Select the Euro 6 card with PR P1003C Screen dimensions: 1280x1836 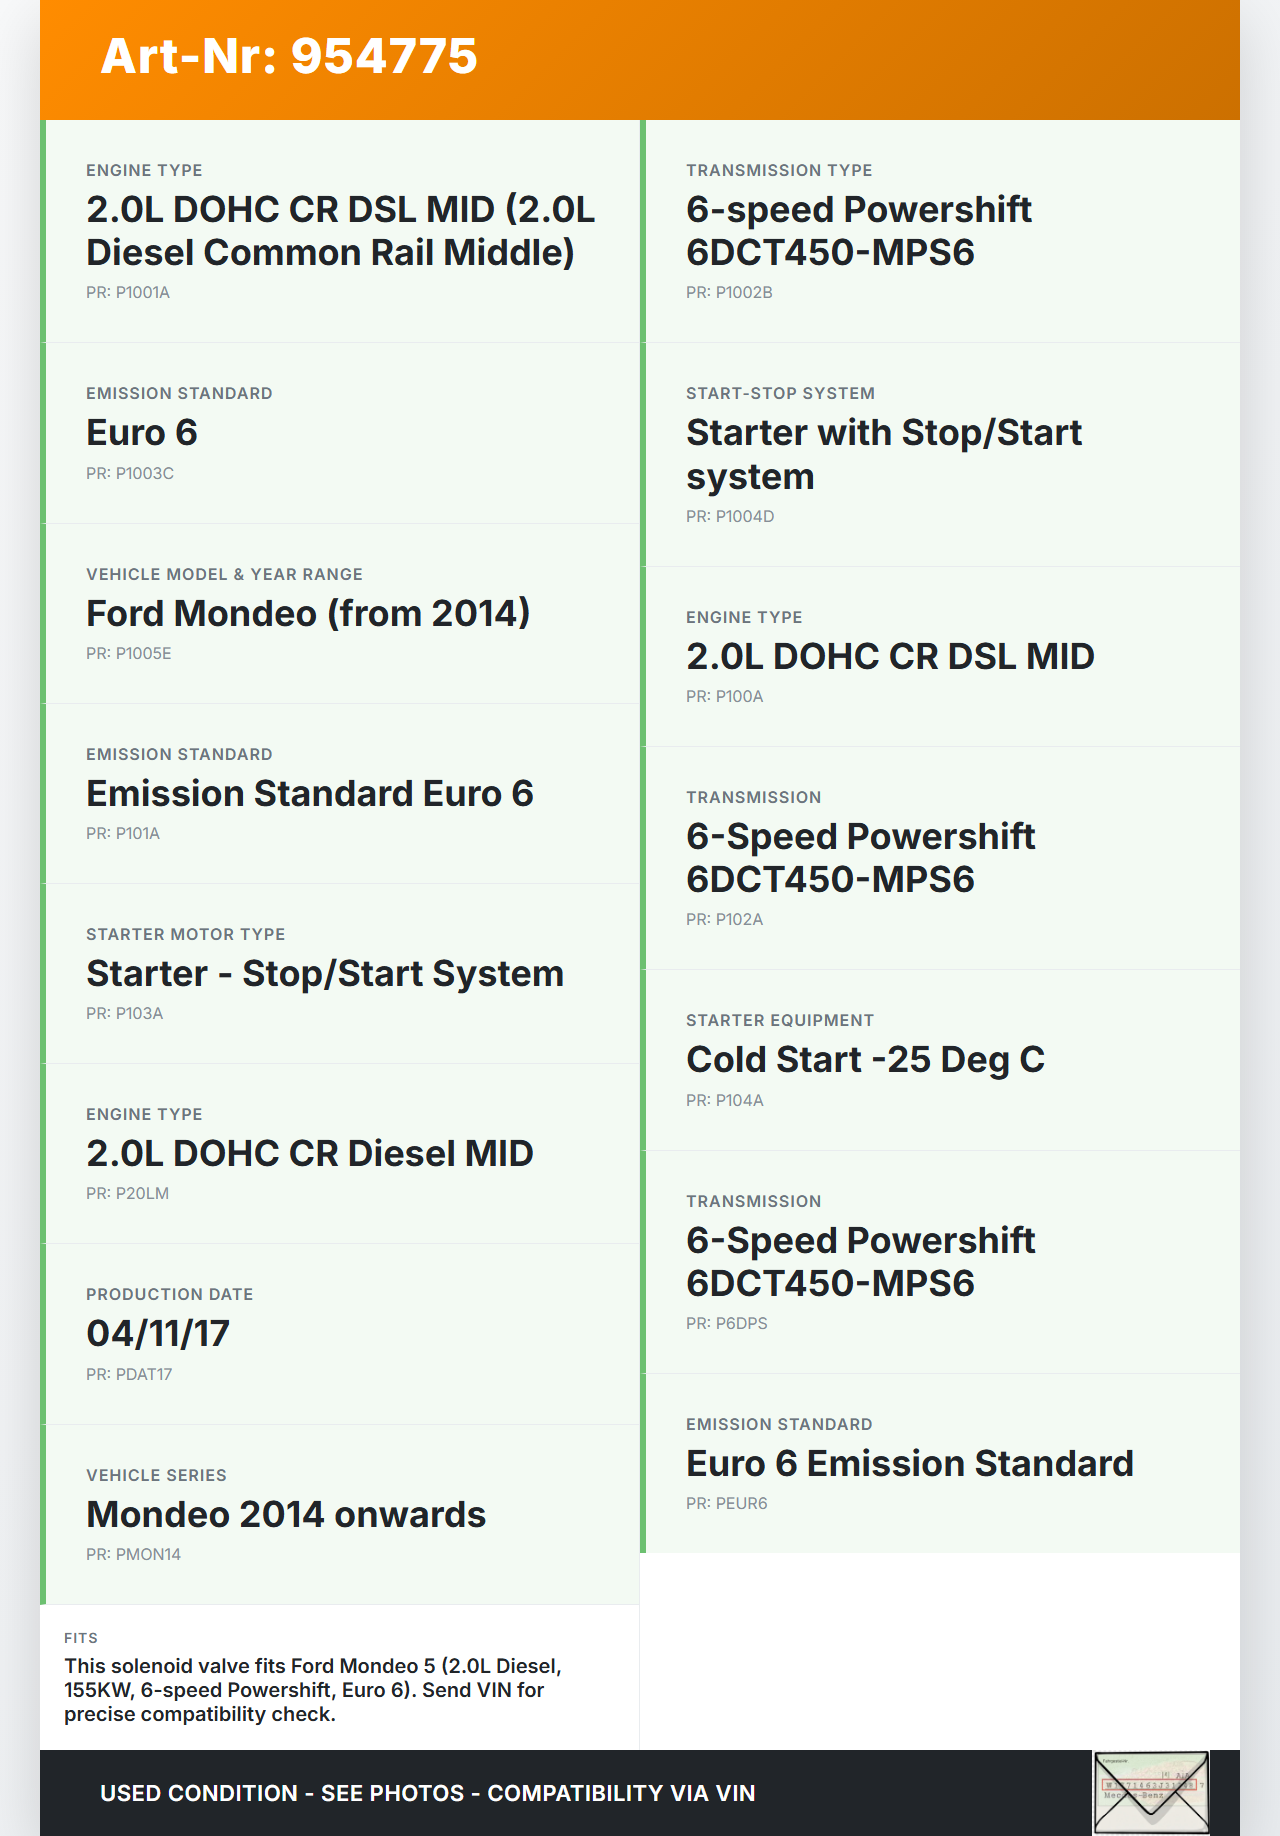pos(340,433)
